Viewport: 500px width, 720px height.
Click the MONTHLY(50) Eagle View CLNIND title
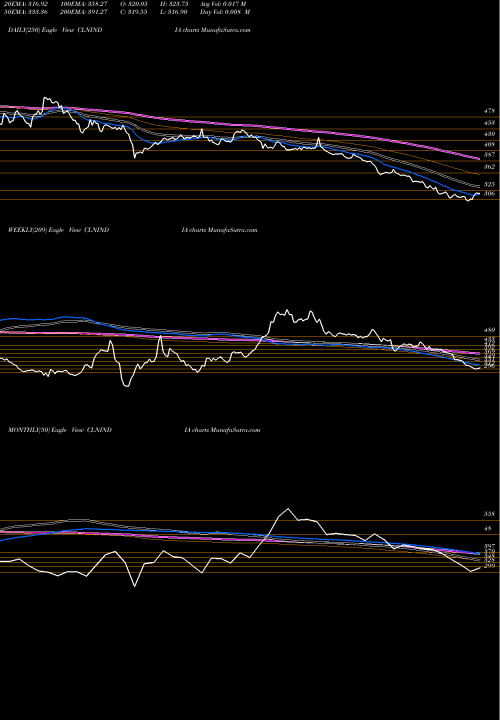coord(60,430)
